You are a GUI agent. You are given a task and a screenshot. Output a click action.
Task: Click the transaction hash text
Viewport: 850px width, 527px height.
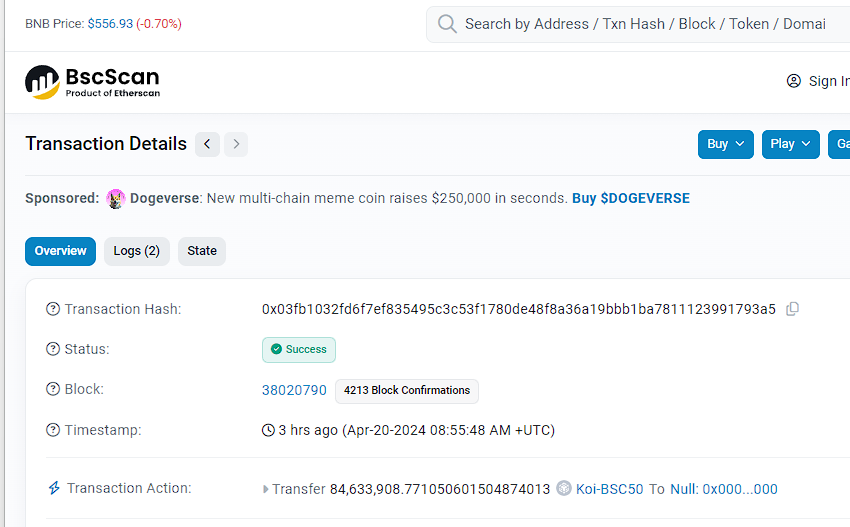(x=519, y=309)
